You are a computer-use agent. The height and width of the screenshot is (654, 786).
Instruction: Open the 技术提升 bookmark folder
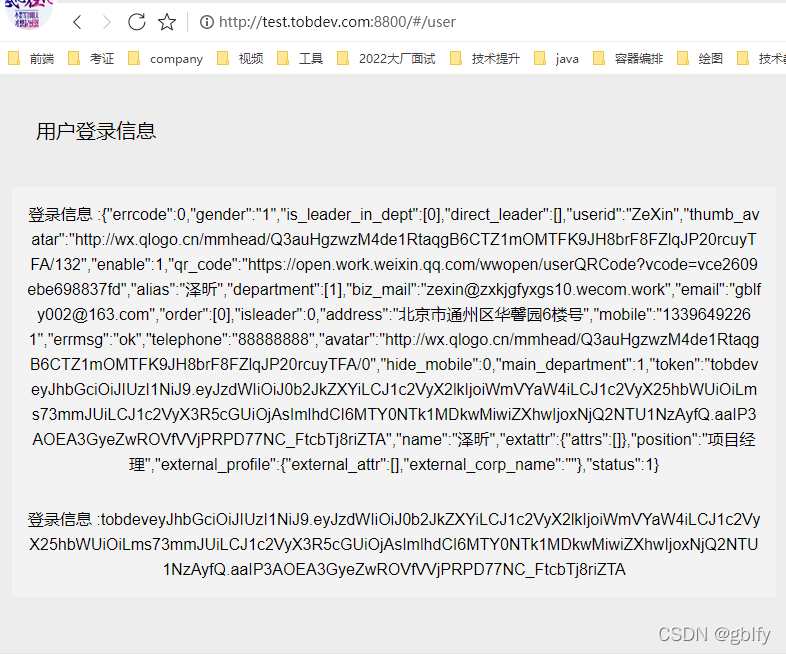(485, 59)
